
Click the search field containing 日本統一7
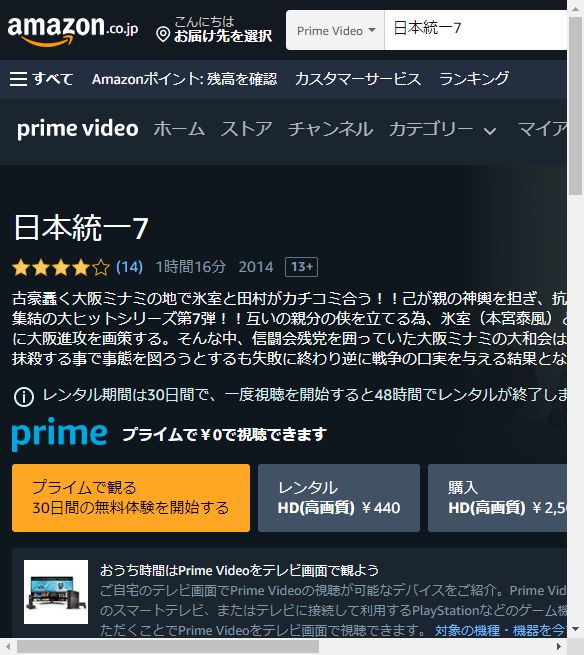pyautogui.click(x=475, y=30)
